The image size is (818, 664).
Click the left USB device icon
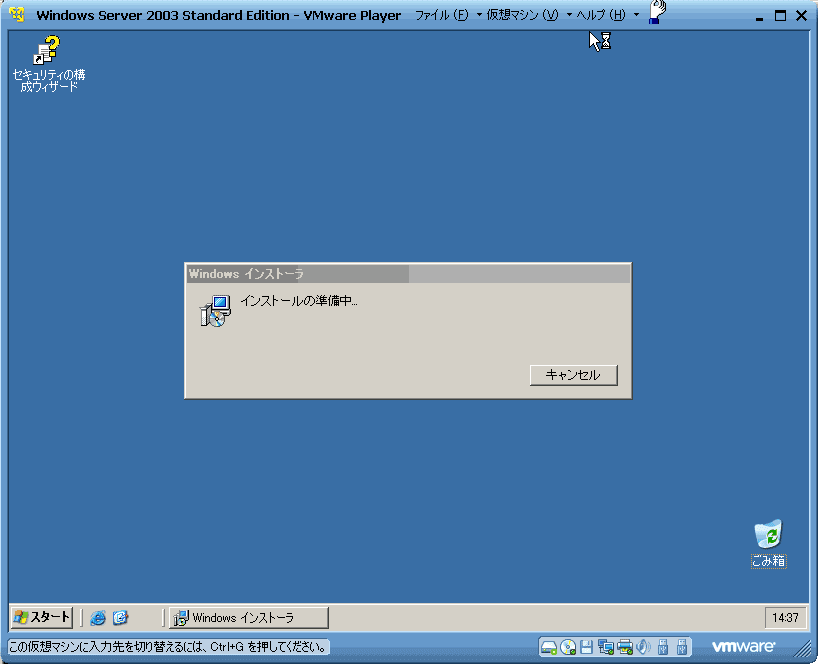[x=663, y=647]
